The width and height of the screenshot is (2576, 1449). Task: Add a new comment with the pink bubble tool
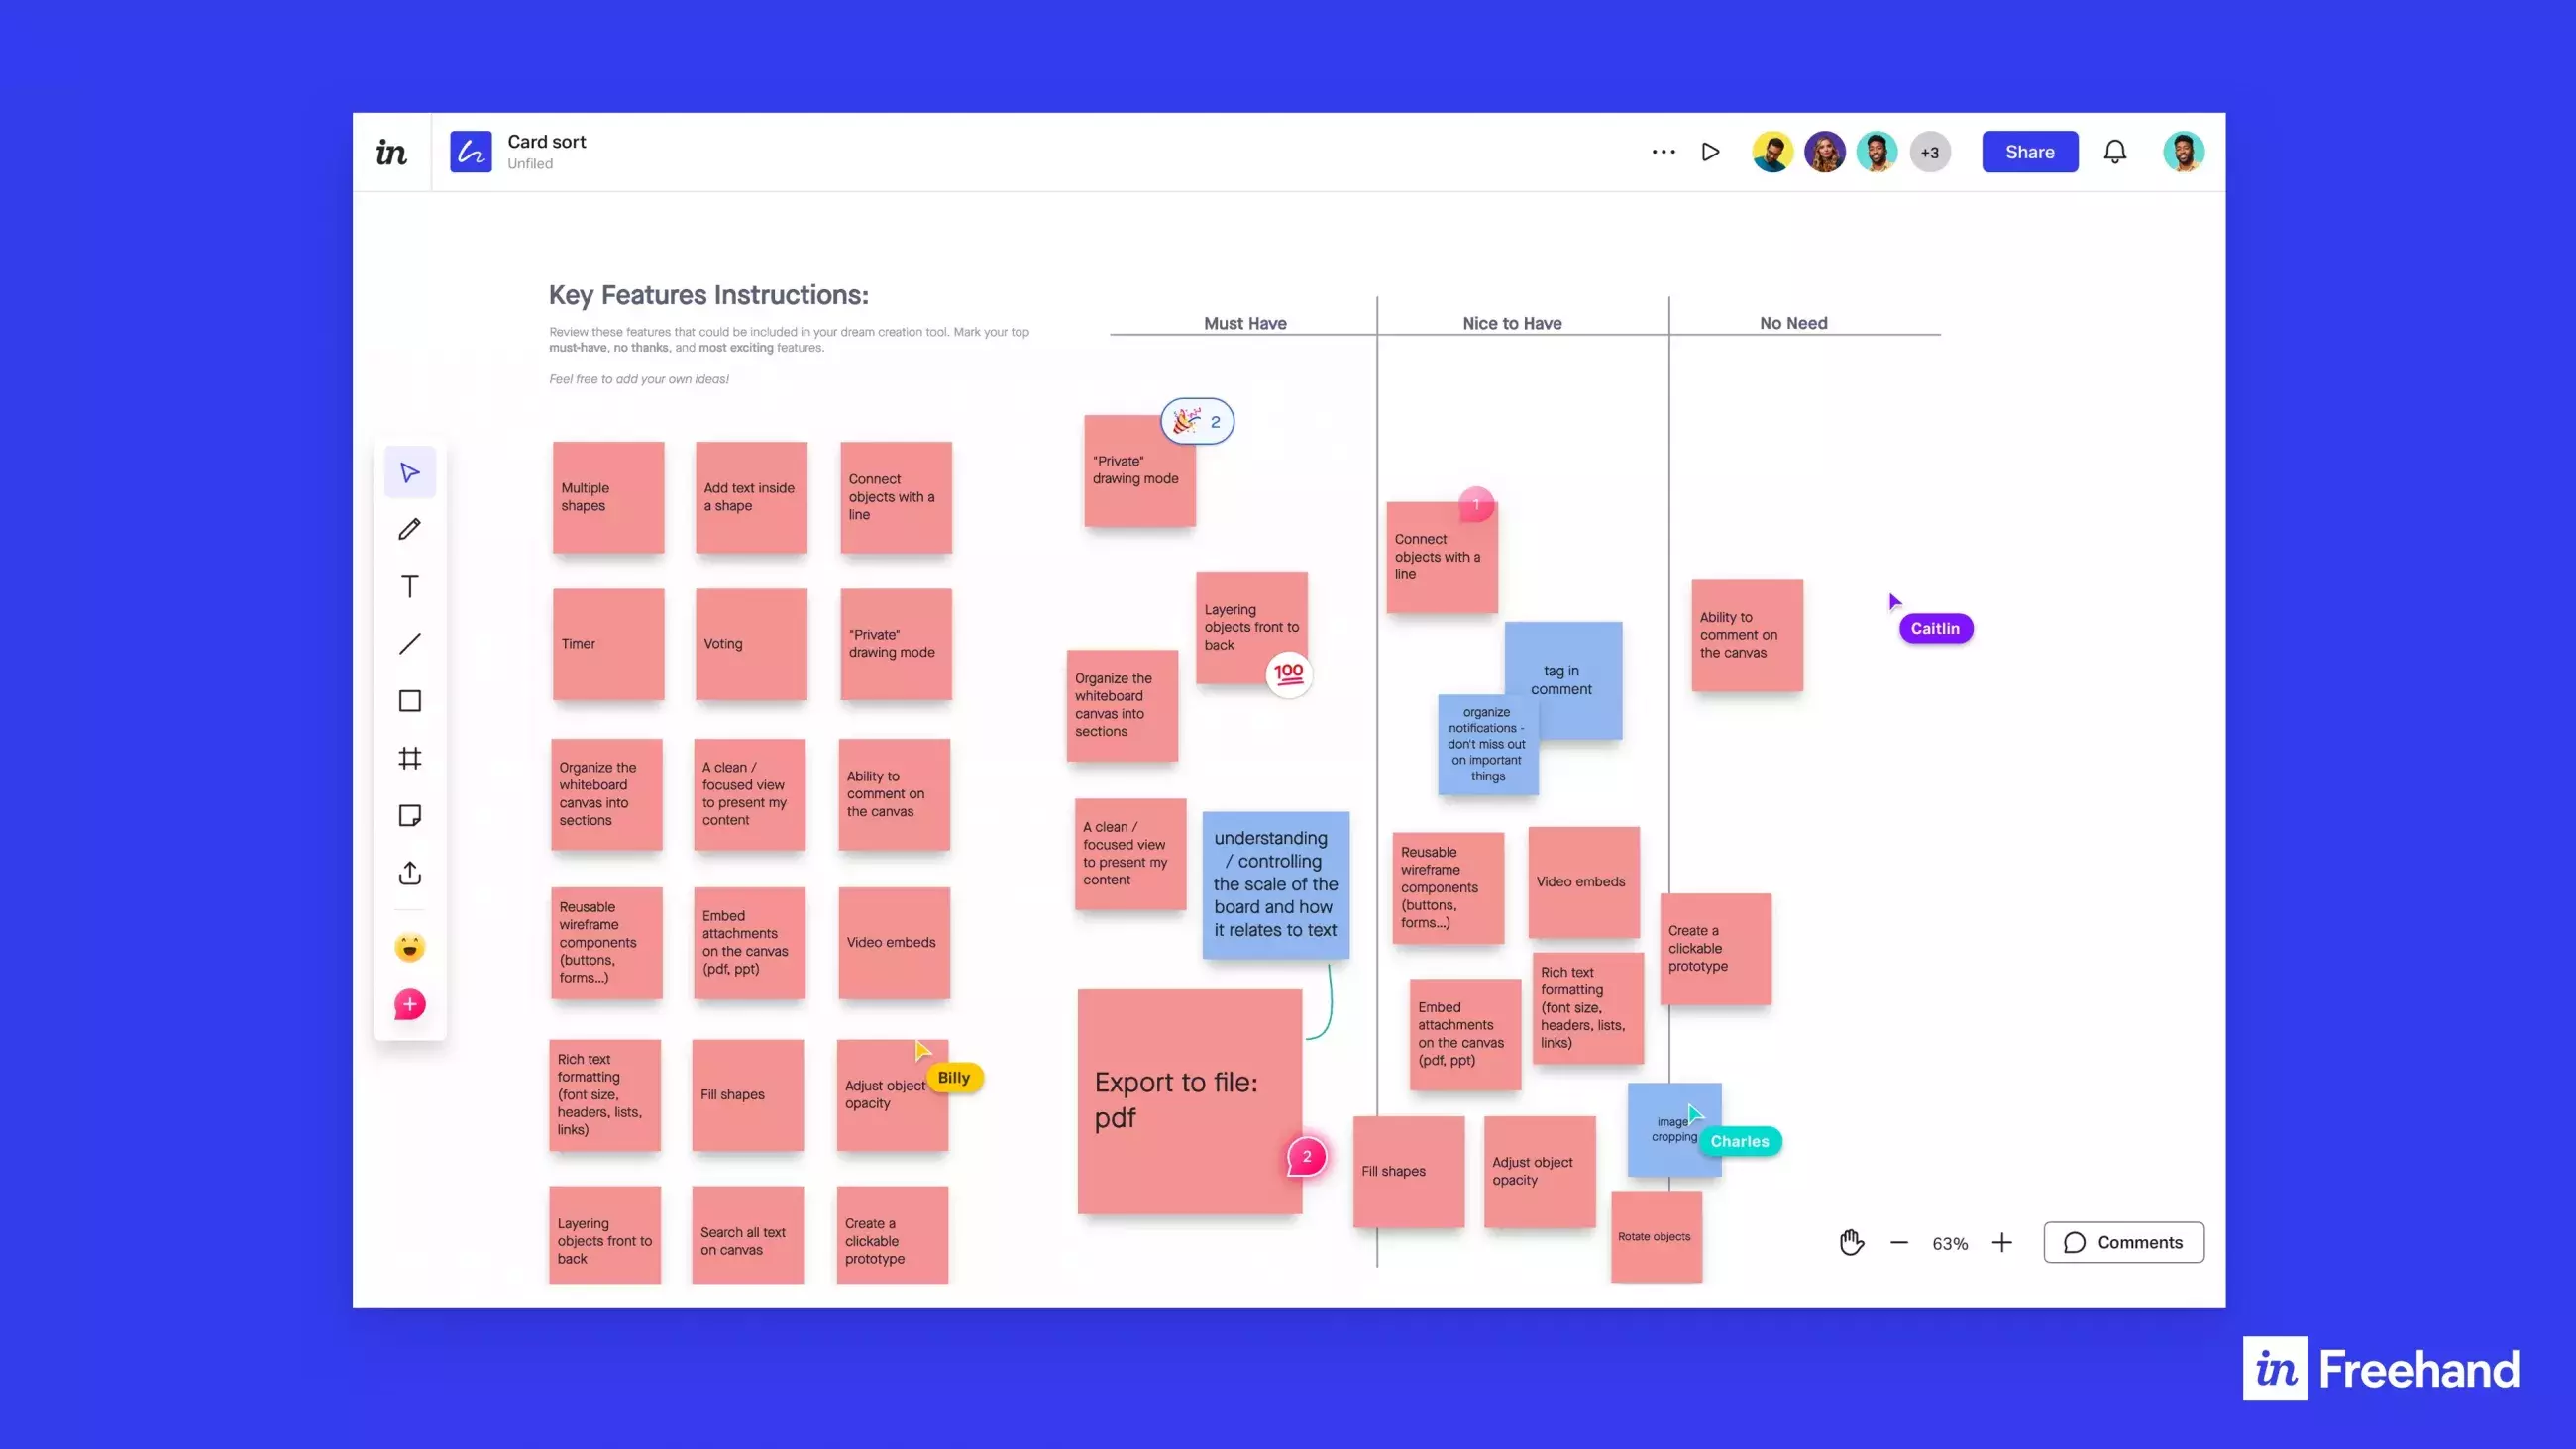coord(409,1004)
